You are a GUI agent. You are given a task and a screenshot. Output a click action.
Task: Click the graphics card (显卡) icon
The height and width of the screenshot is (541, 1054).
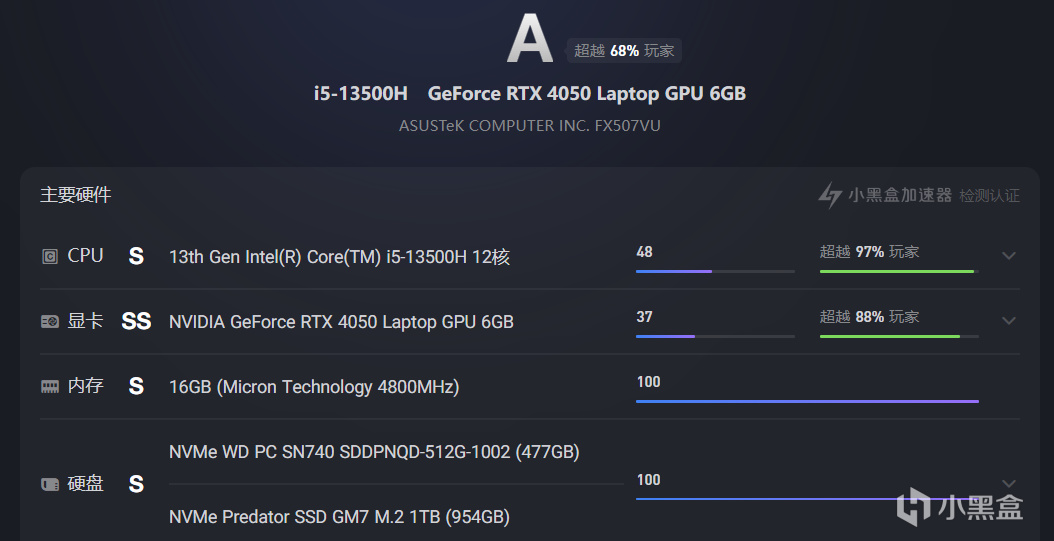pyautogui.click(x=50, y=321)
